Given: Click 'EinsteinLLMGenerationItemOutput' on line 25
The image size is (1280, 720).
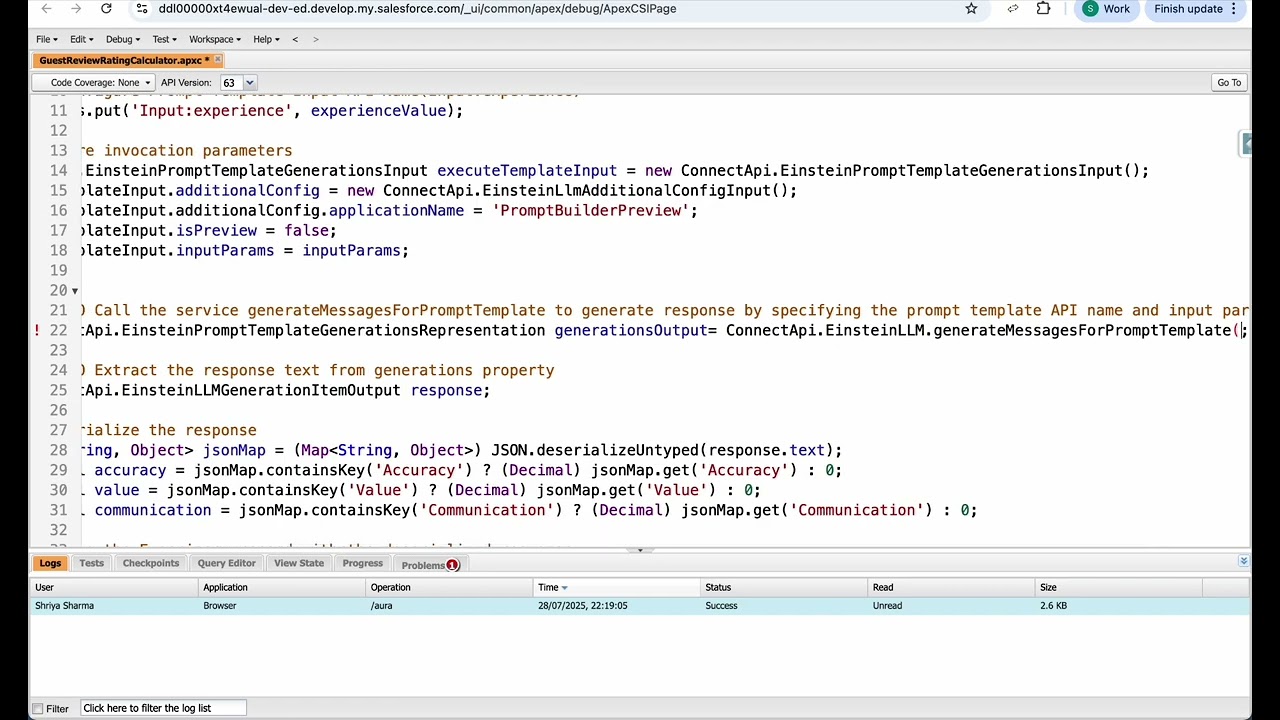Looking at the screenshot, I should coord(261,391).
